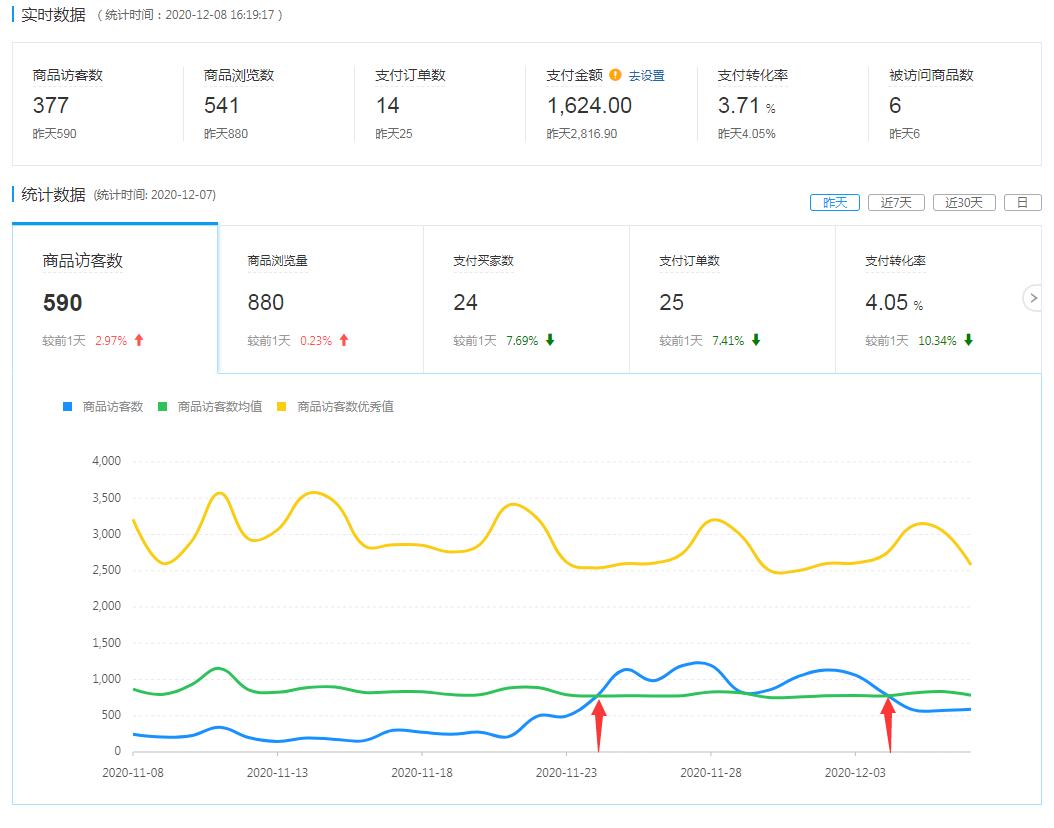This screenshot has height=828, width=1054.
Task: Click the green down arrow next to 支付转化率 10.34%
Action: click(x=968, y=340)
